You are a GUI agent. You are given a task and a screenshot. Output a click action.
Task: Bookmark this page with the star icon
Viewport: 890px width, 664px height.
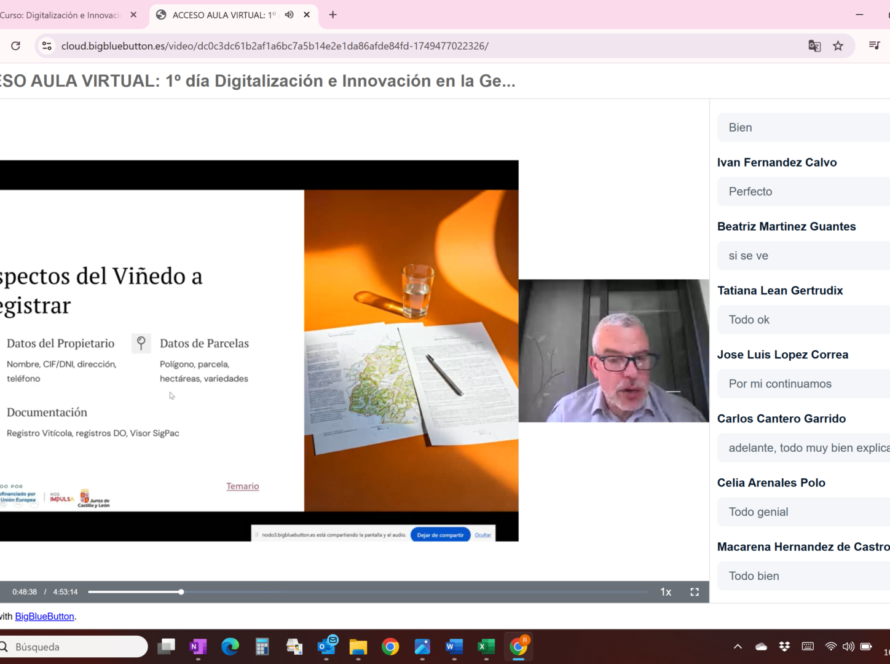(x=838, y=46)
